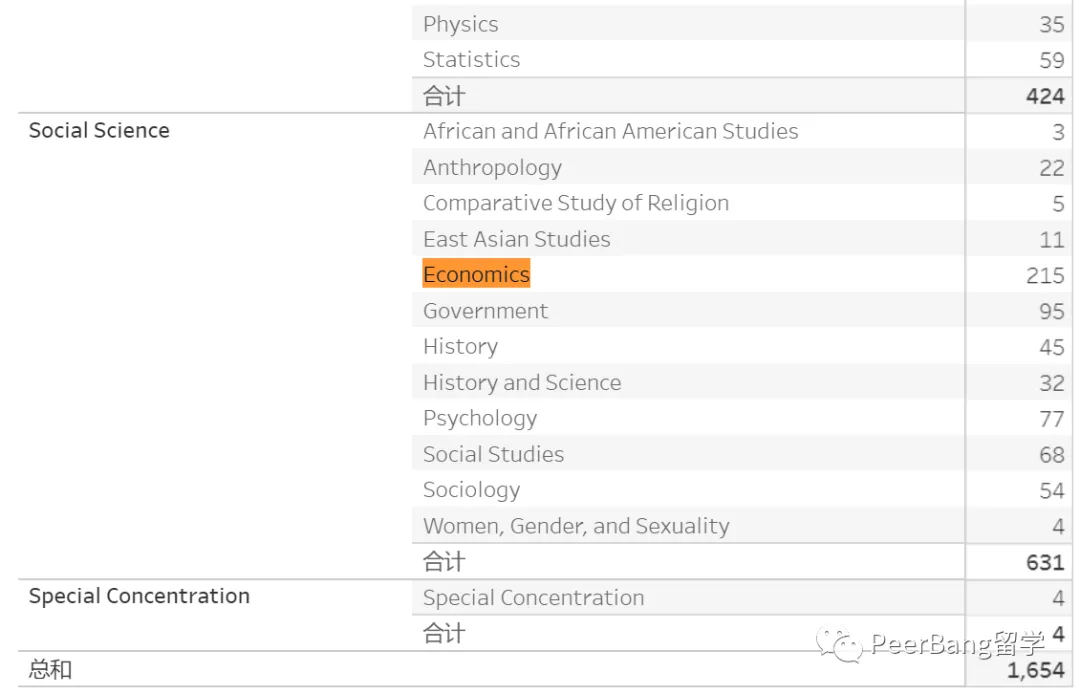Image resolution: width=1080 pixels, height=694 pixels.
Task: Click the WeChat logo in the watermark
Action: [839, 643]
